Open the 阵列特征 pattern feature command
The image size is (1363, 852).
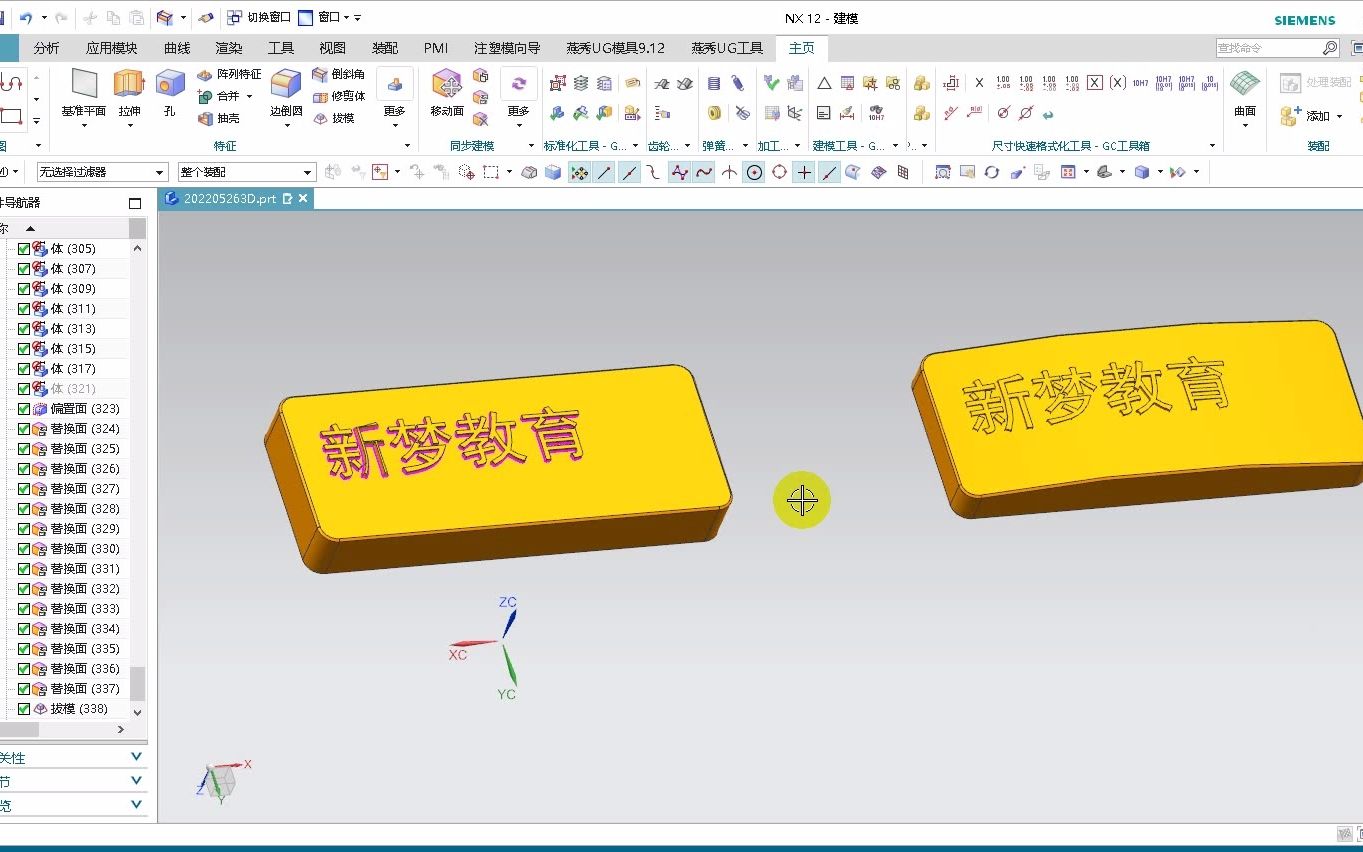tap(229, 74)
